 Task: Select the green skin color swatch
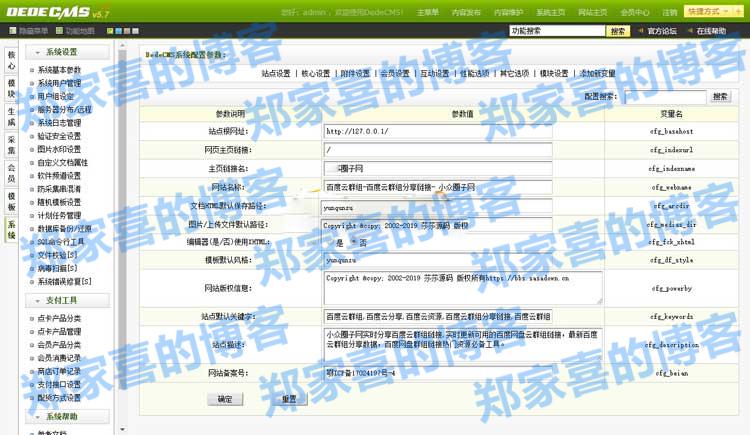[x=110, y=31]
